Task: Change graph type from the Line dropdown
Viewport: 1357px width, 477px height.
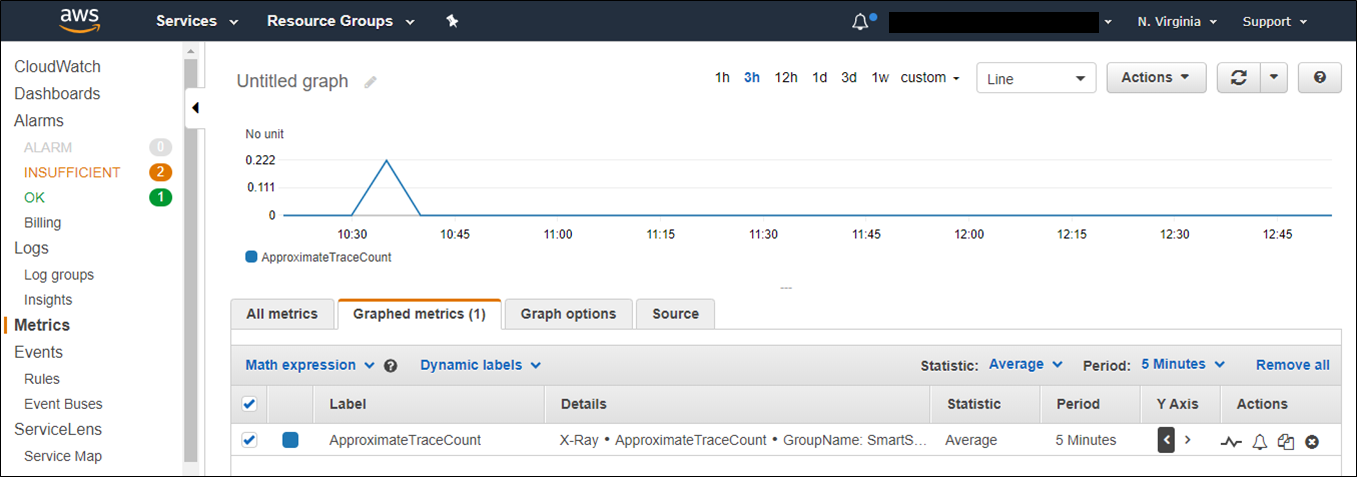Action: coord(1036,78)
